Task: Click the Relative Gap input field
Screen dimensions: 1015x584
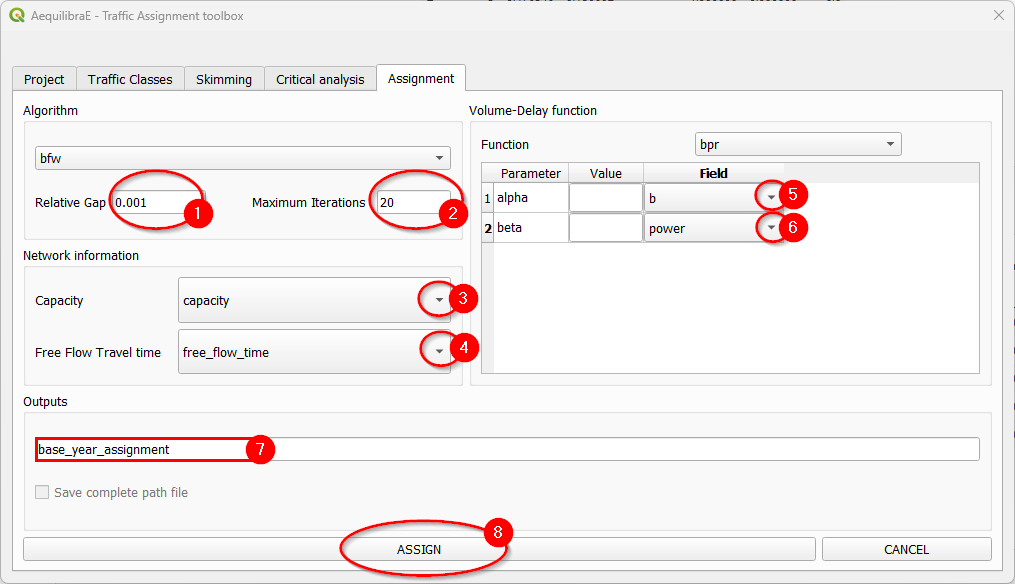Action: tap(155, 202)
